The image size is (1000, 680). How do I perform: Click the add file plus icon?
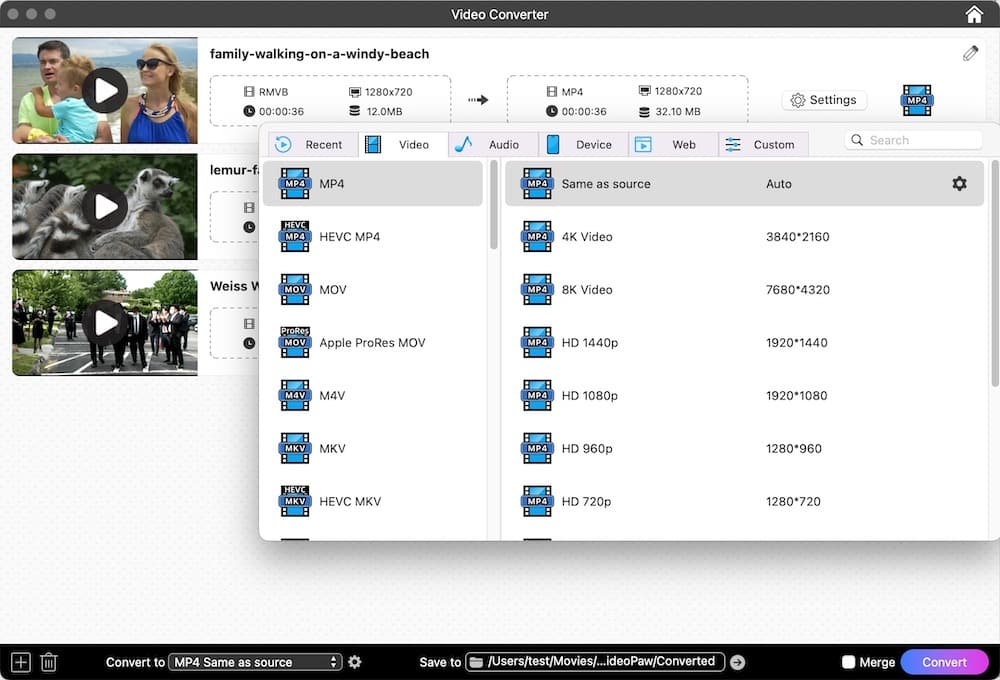pos(20,662)
